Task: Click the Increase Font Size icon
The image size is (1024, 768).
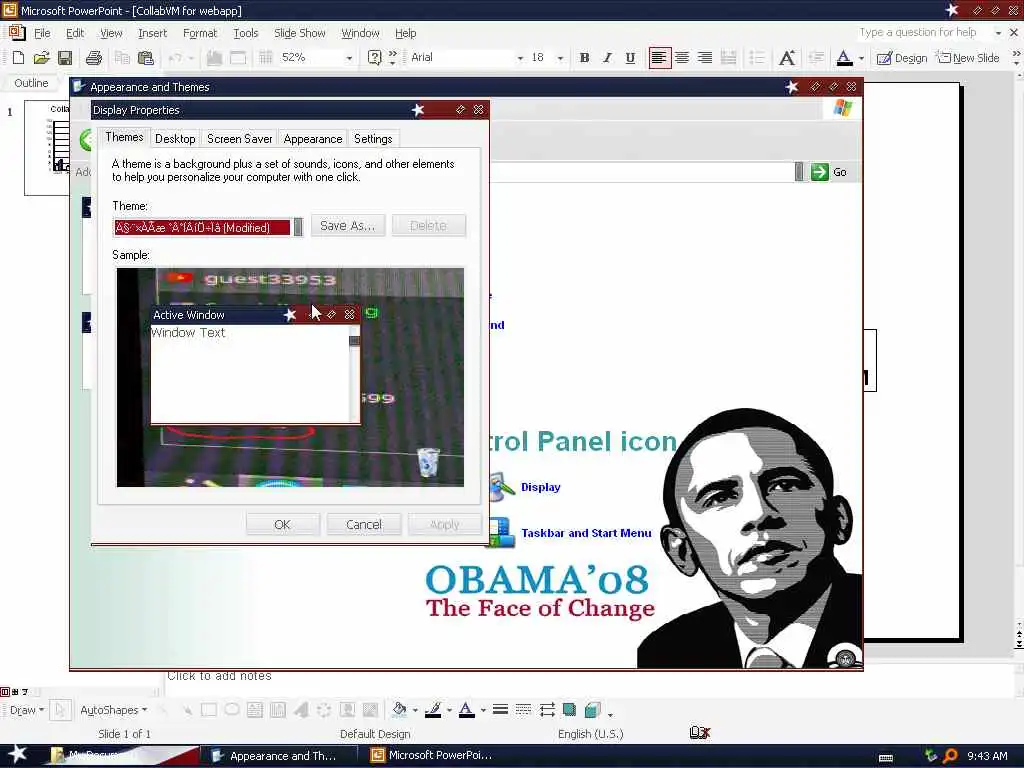Action: point(787,57)
